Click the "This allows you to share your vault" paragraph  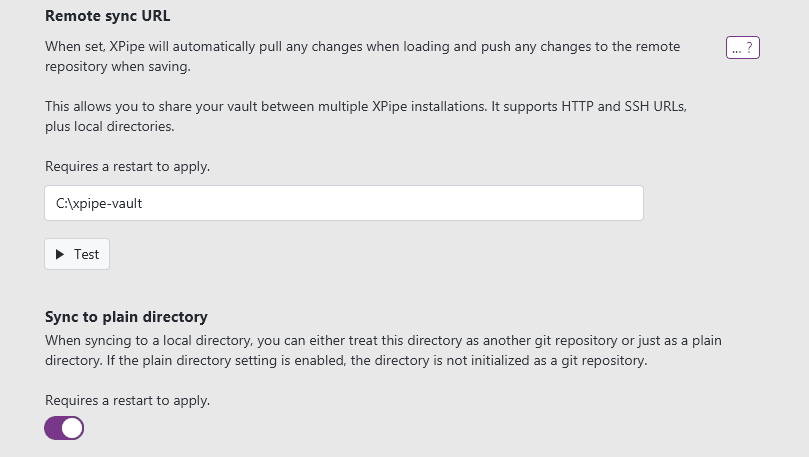(x=365, y=106)
